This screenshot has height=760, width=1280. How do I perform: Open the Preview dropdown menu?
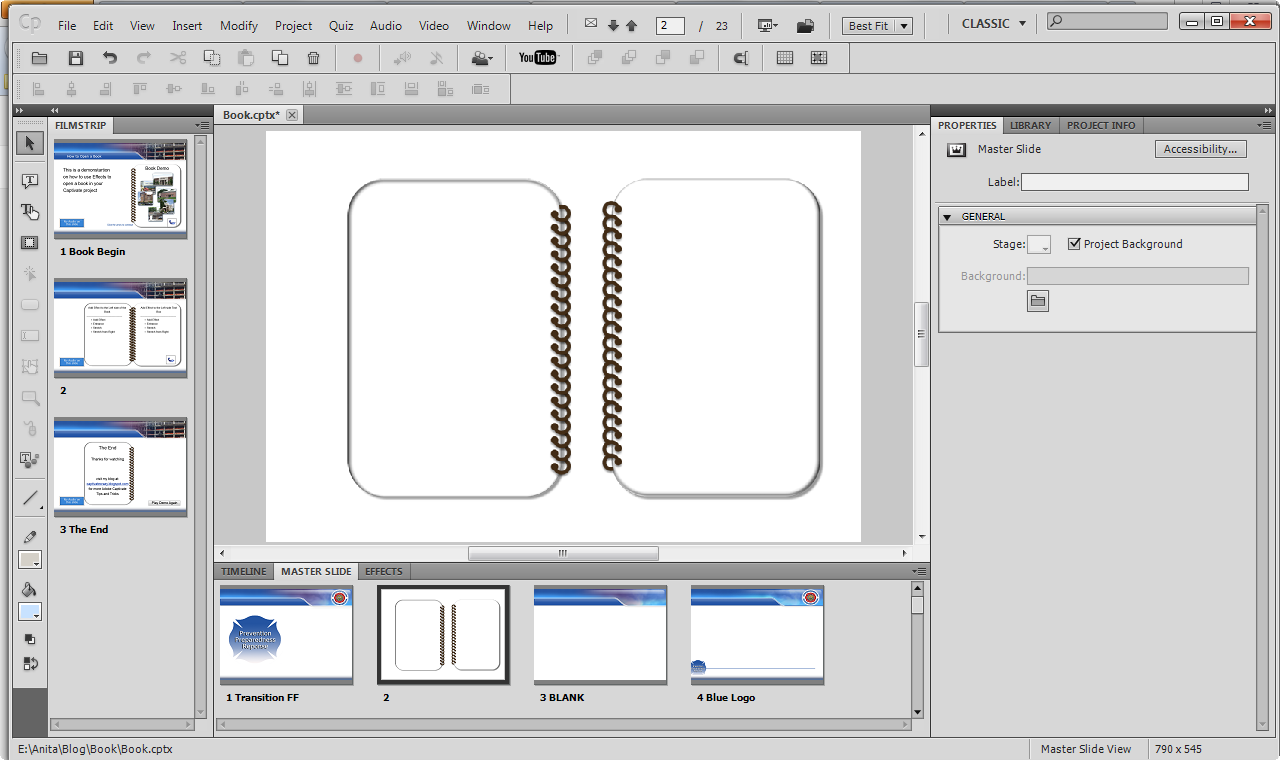point(768,26)
